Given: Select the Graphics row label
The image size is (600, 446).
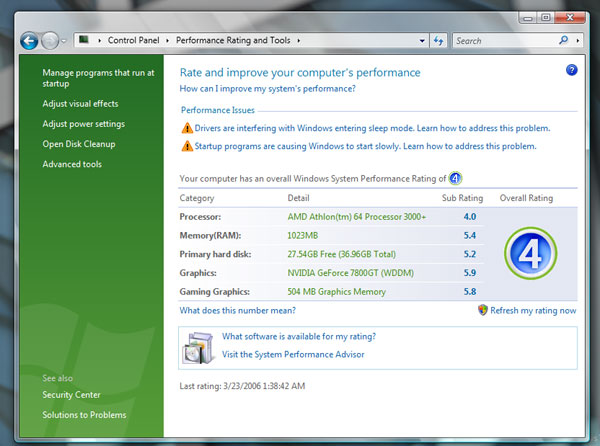Looking at the screenshot, I should tap(198, 273).
